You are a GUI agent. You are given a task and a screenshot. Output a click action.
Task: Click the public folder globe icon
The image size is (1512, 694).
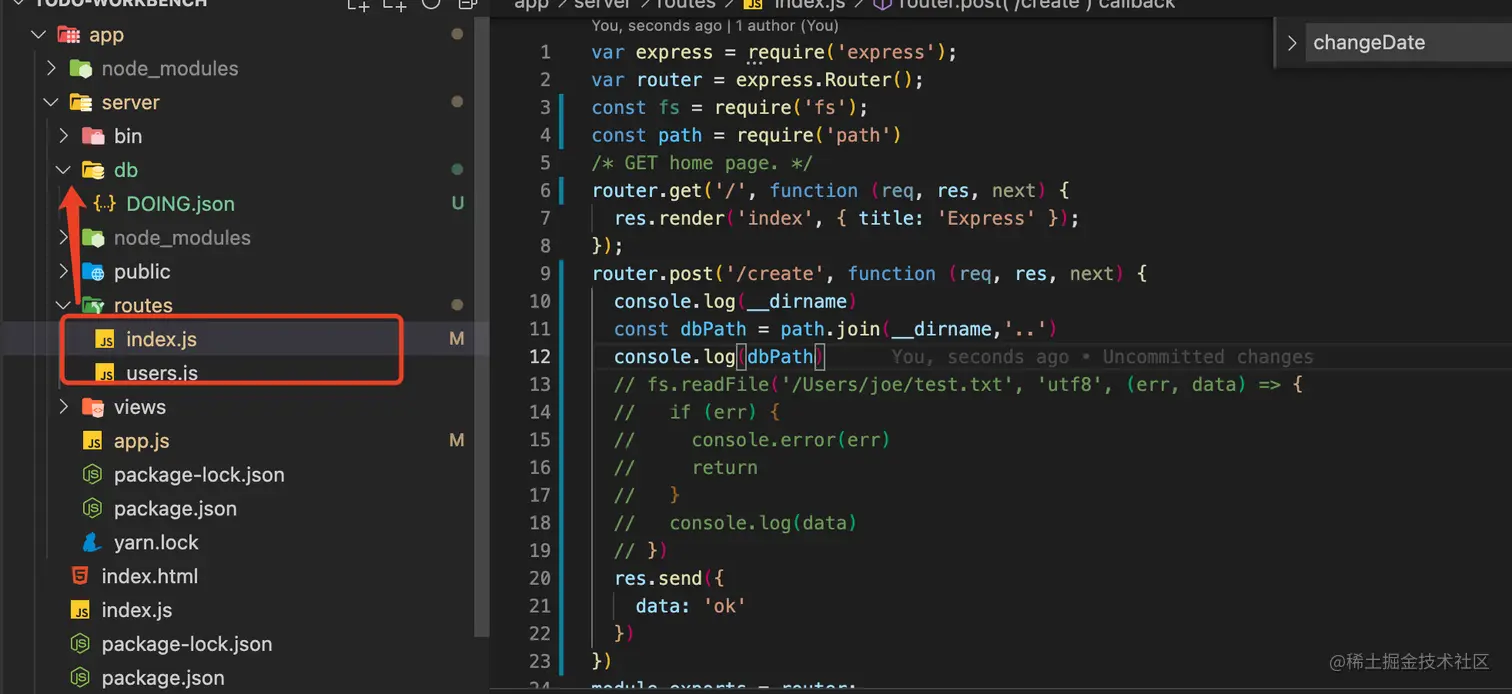[x=93, y=272]
